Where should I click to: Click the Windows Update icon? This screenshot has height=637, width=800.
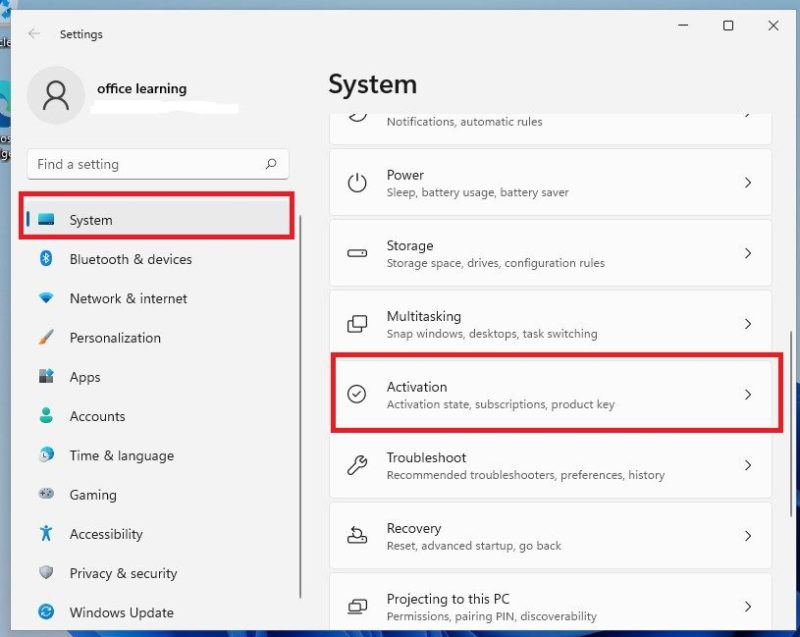pyautogui.click(x=43, y=612)
